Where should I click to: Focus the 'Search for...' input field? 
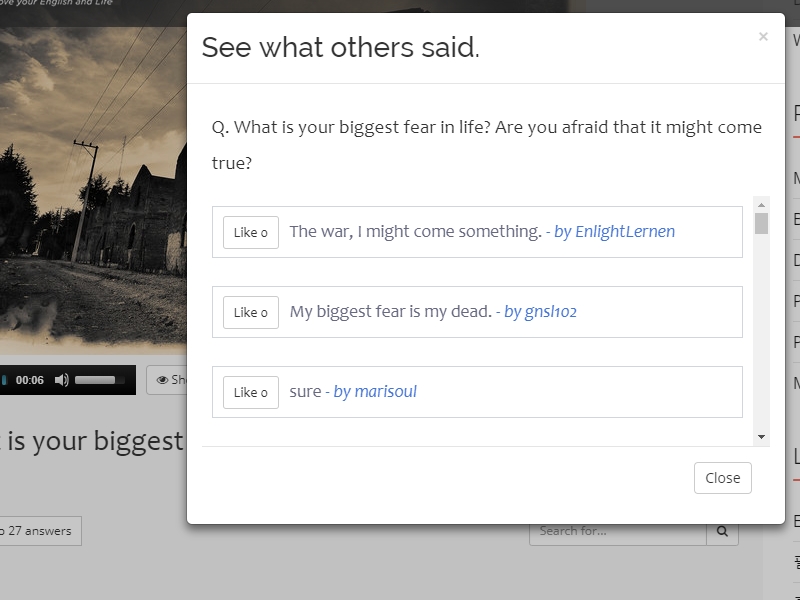617,531
